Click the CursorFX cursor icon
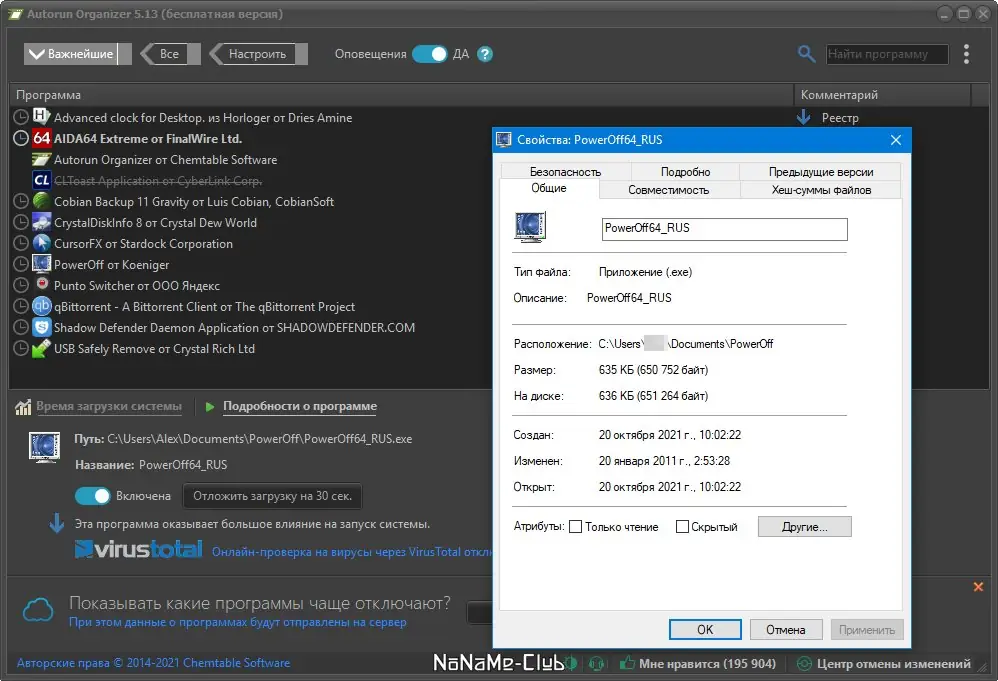 (41, 243)
